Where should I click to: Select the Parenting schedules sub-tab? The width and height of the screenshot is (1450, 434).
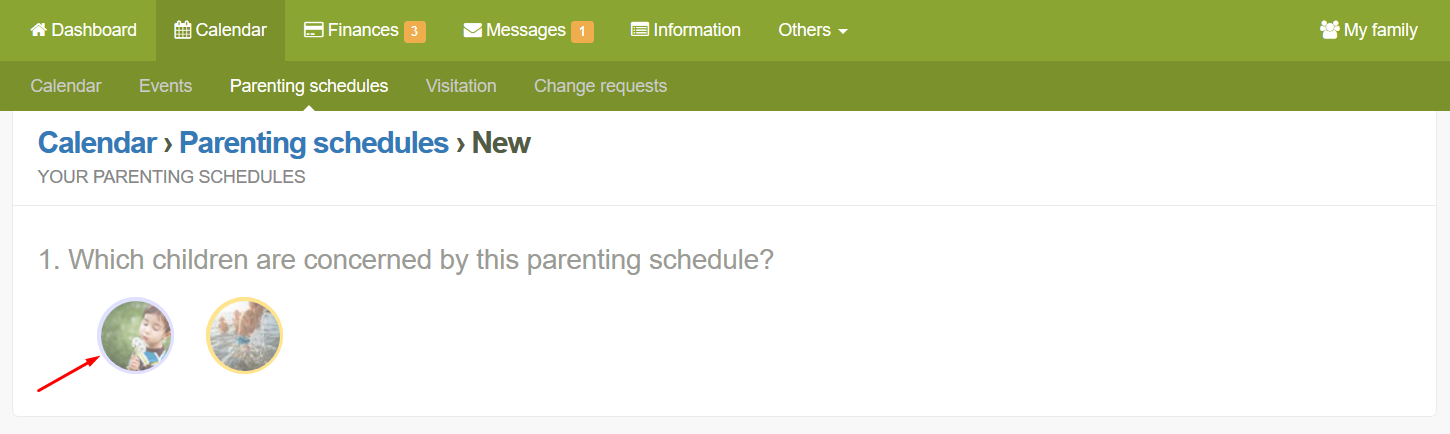click(x=309, y=86)
